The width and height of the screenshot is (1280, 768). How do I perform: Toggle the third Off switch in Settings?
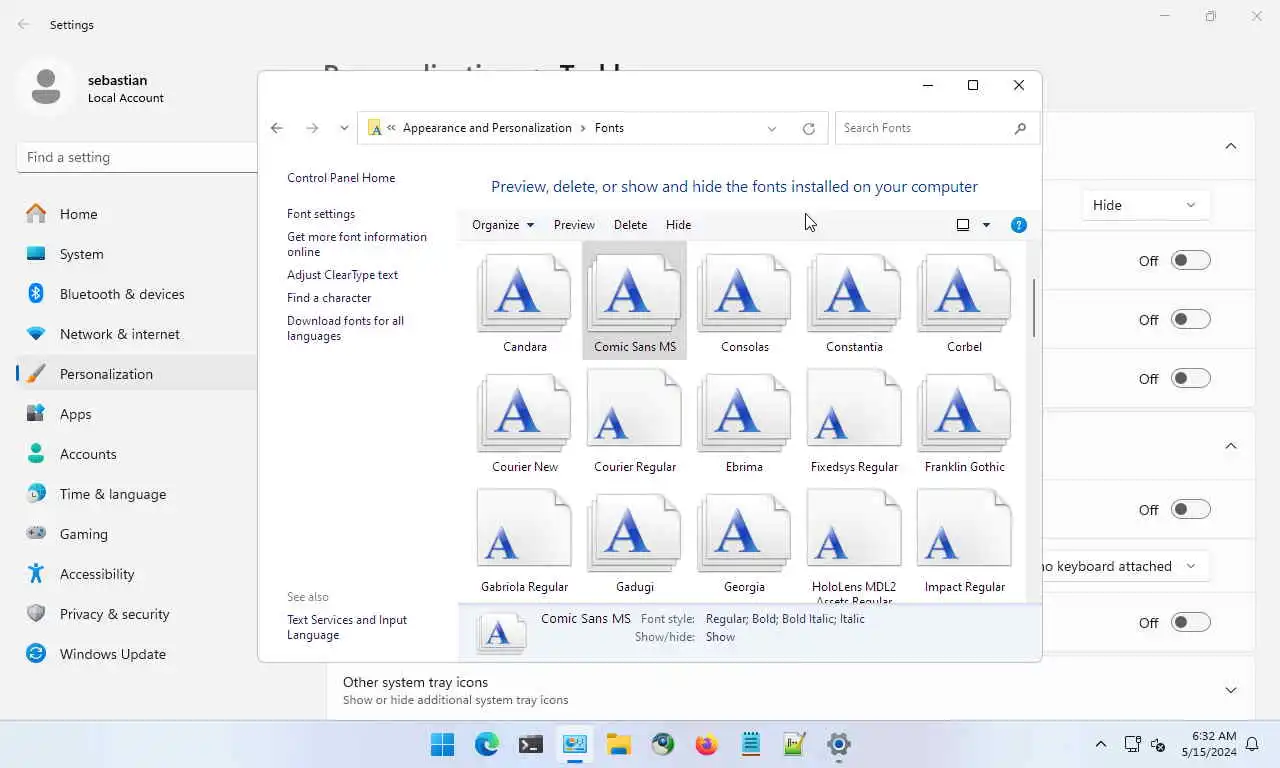tap(1191, 378)
